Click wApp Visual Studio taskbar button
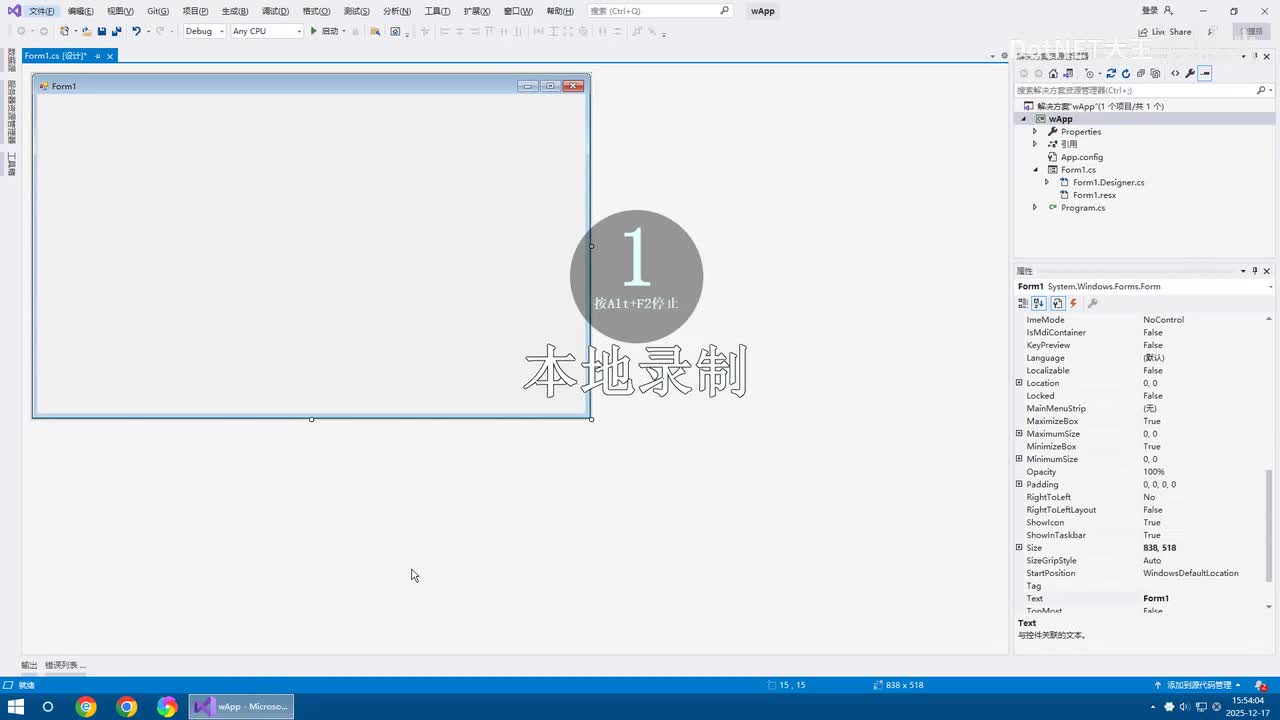Viewport: 1280px width, 720px height. (241, 707)
